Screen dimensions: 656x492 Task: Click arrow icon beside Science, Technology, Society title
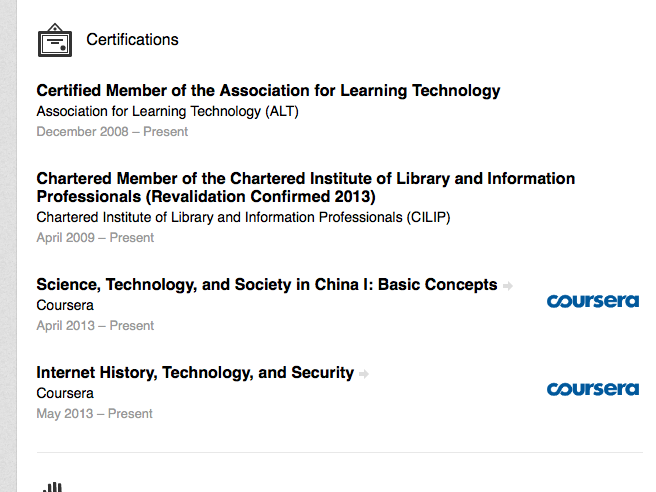click(x=508, y=286)
